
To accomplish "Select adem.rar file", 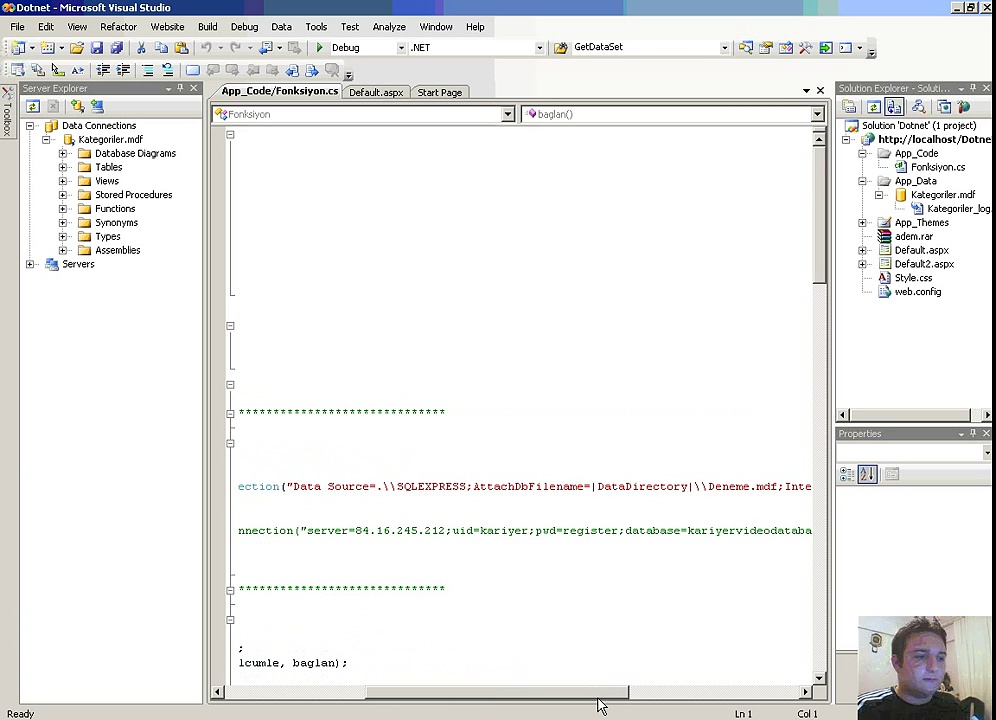I will 913,237.
